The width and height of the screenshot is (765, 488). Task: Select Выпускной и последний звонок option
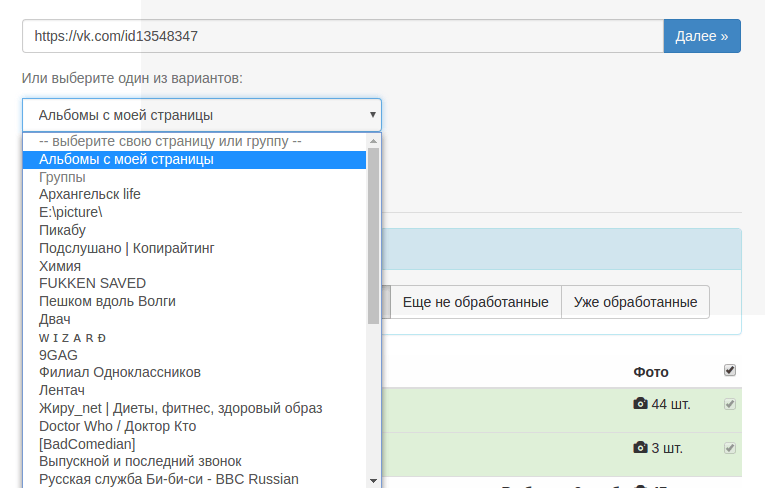click(x=194, y=462)
